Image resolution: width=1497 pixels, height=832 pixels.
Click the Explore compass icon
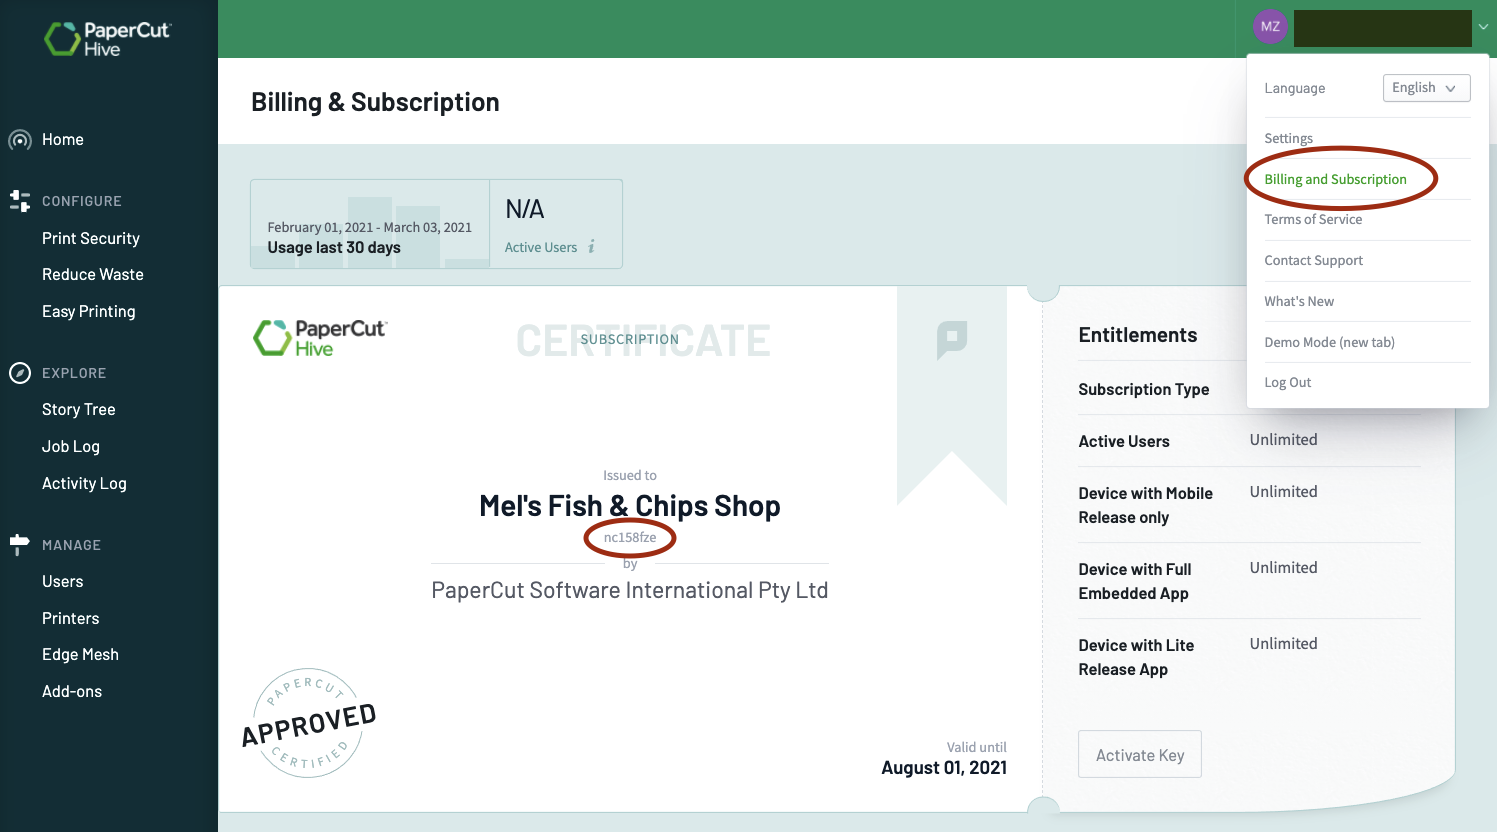point(20,373)
